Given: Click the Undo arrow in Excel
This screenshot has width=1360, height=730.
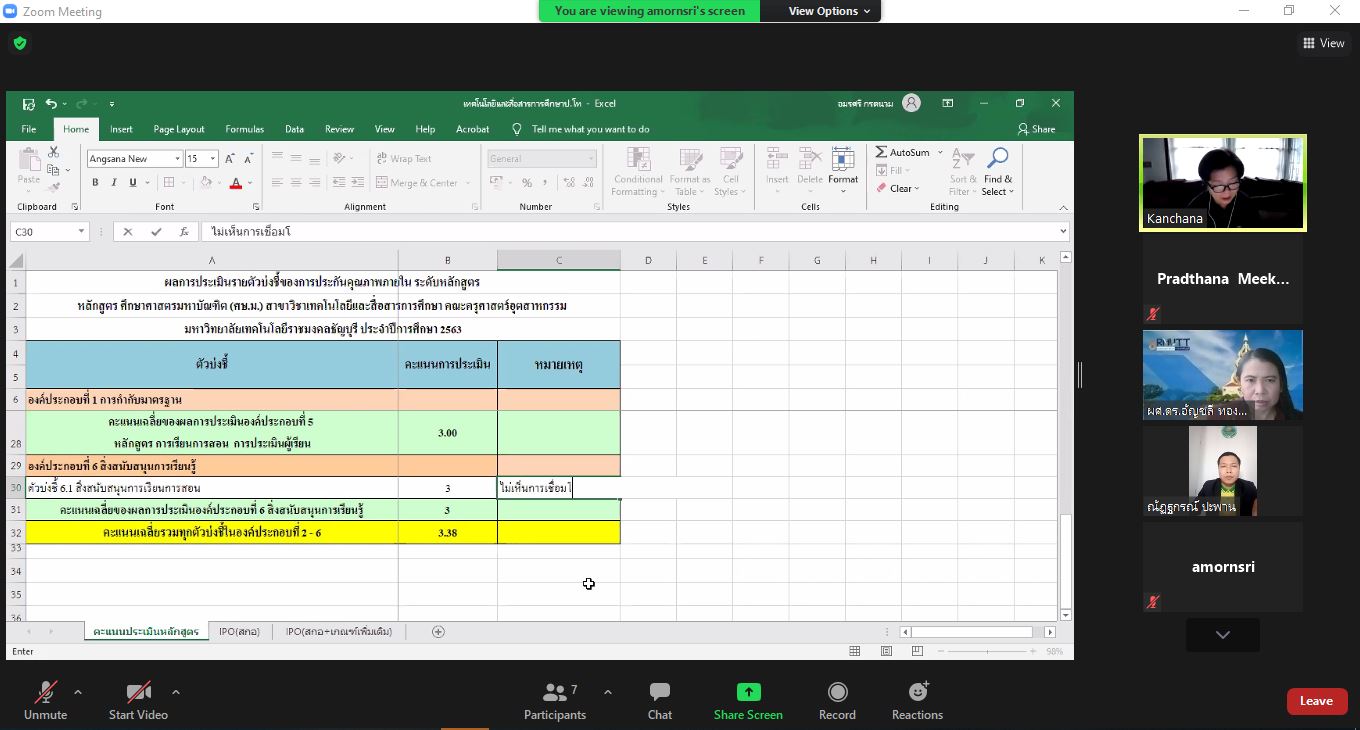Looking at the screenshot, I should click(51, 103).
